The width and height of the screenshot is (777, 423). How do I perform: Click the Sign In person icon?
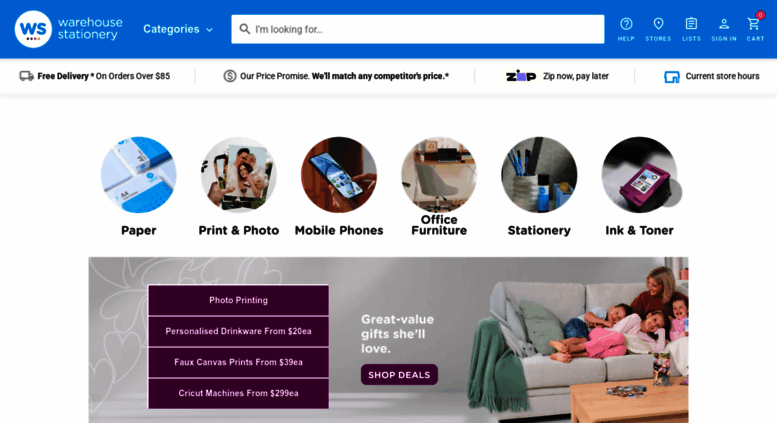724,24
